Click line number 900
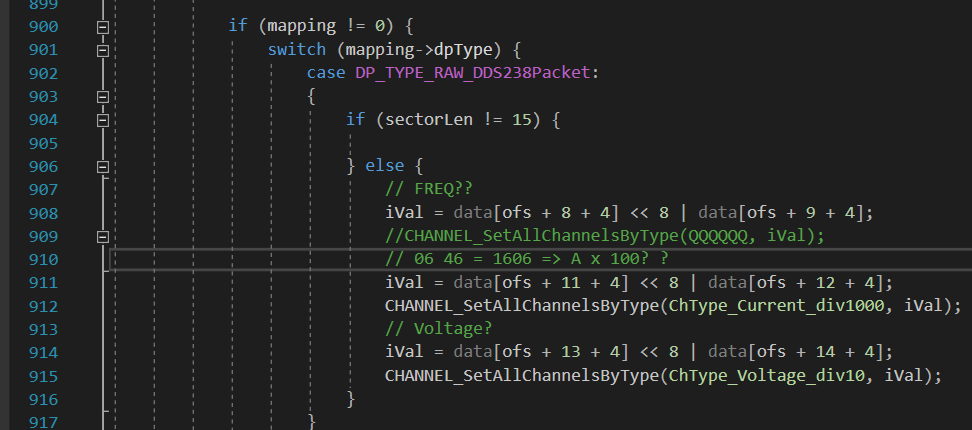This screenshot has width=972, height=430. (x=43, y=27)
